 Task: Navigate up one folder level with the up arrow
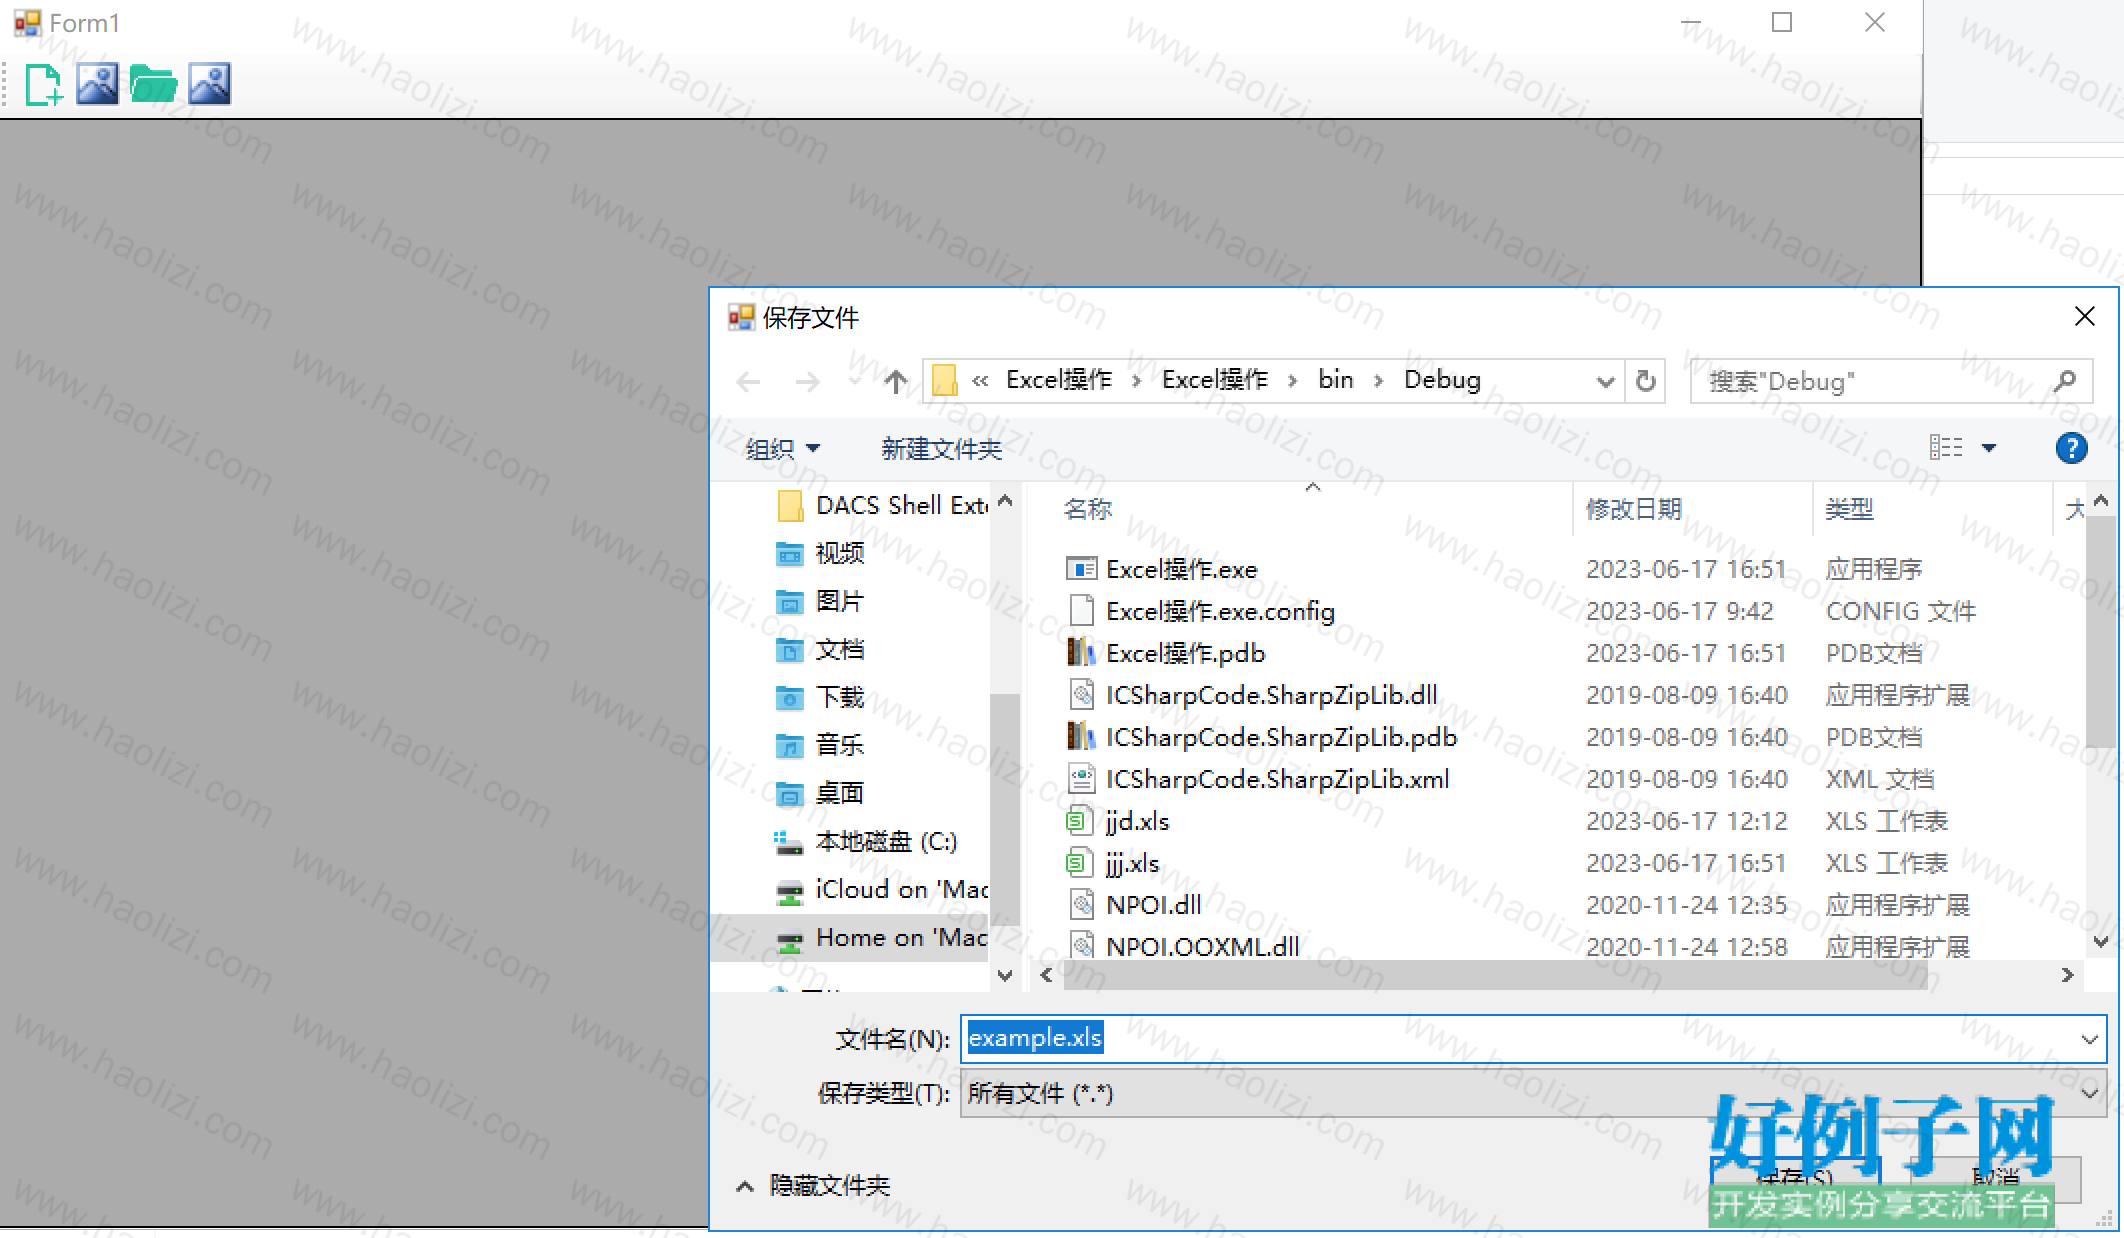tap(895, 381)
